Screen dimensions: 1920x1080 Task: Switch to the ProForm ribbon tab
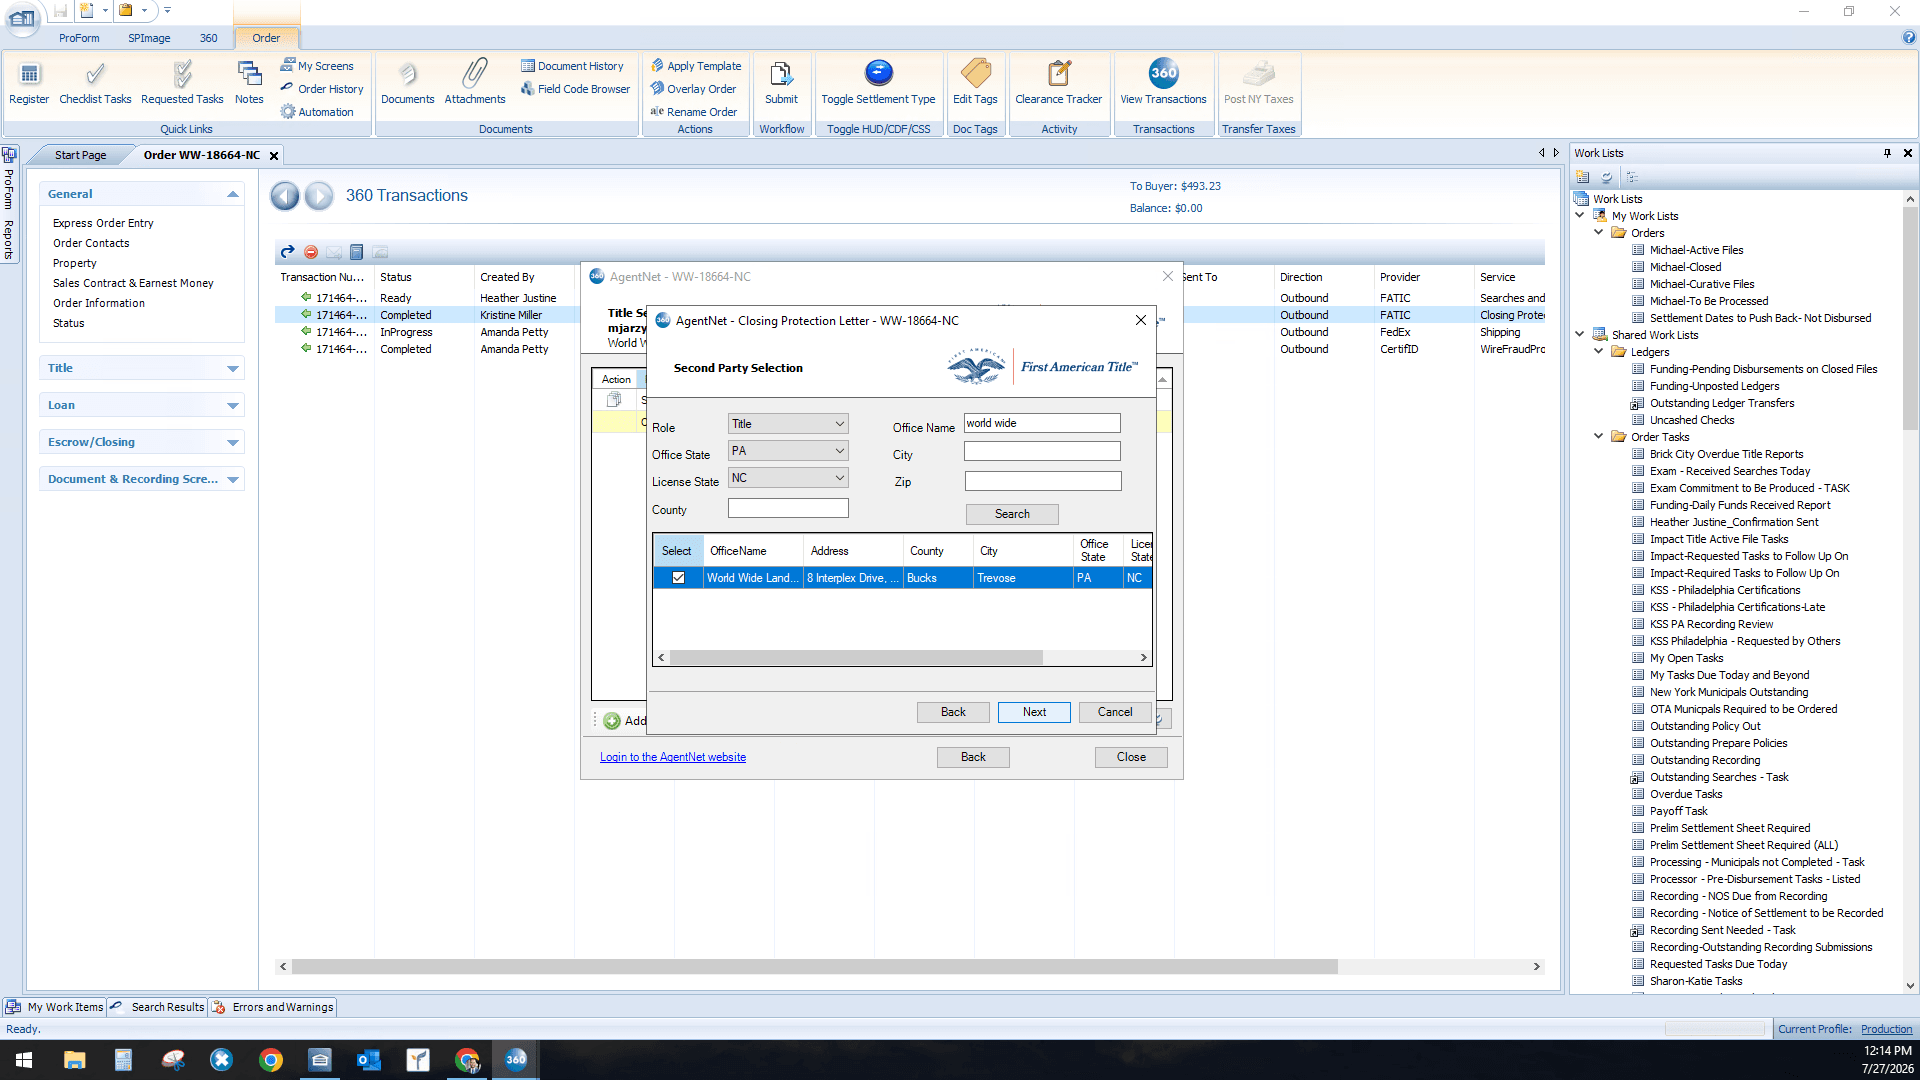tap(79, 38)
